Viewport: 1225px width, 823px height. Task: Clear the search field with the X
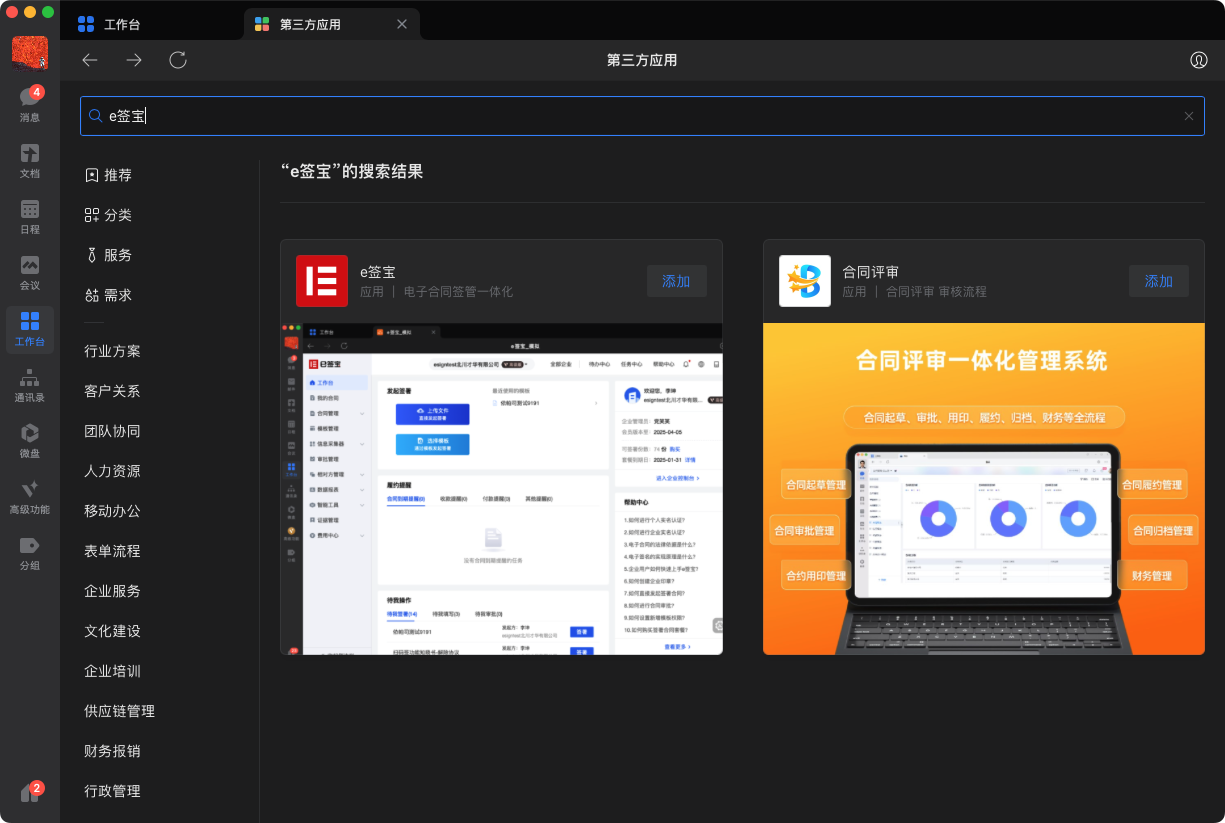point(1189,116)
